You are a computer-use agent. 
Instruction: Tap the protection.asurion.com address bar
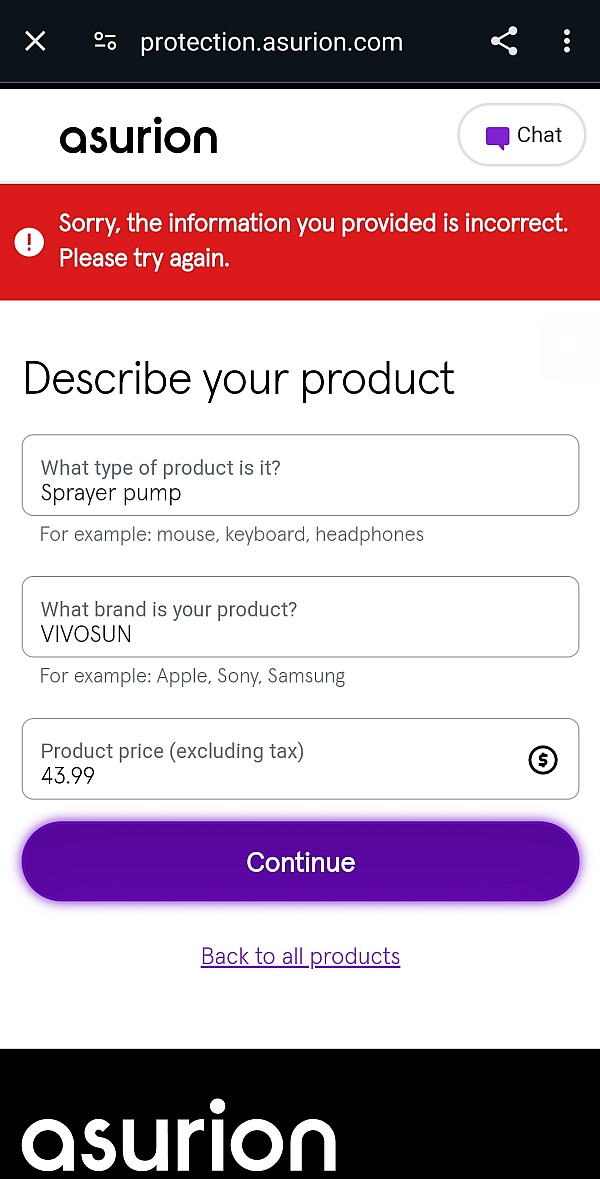coord(272,41)
